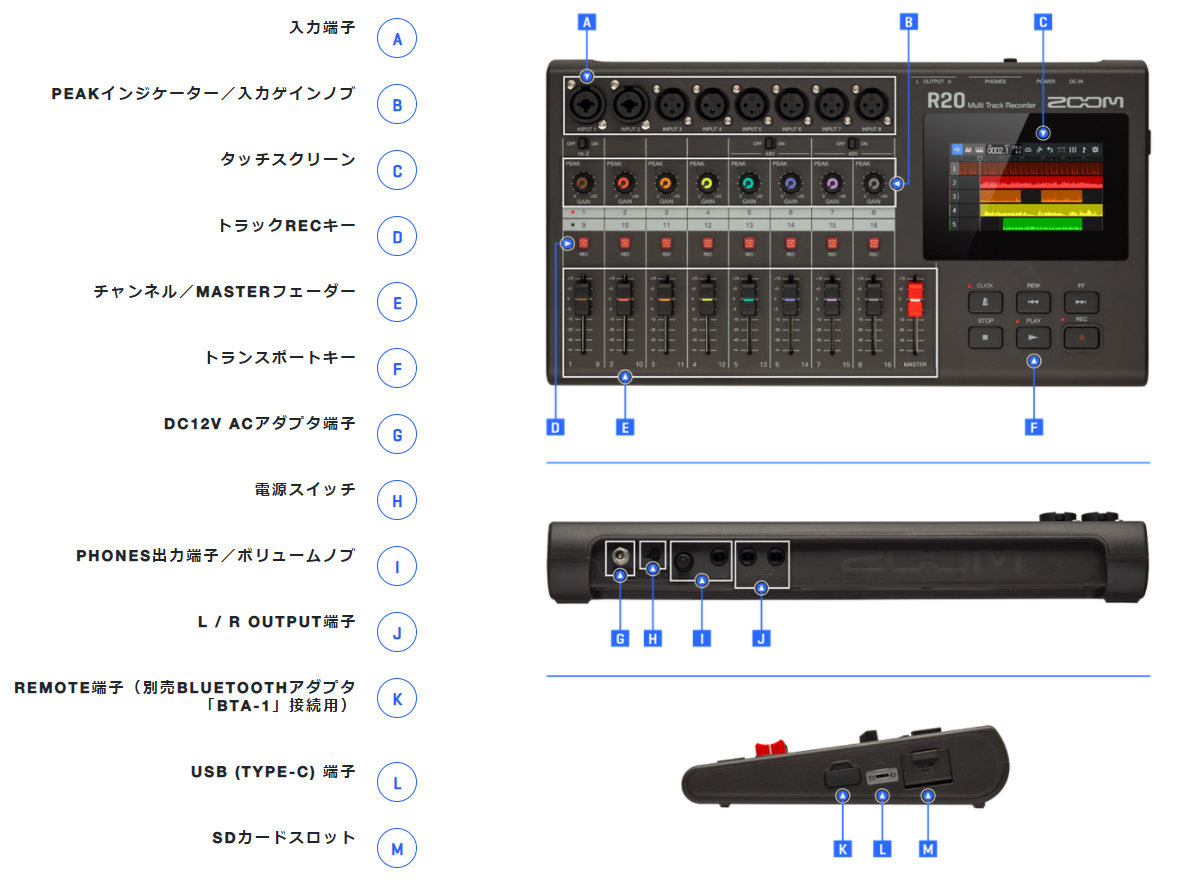Click the channel 5/13 green fader
Image resolution: width=1200 pixels, height=880 pixels.
(x=749, y=298)
